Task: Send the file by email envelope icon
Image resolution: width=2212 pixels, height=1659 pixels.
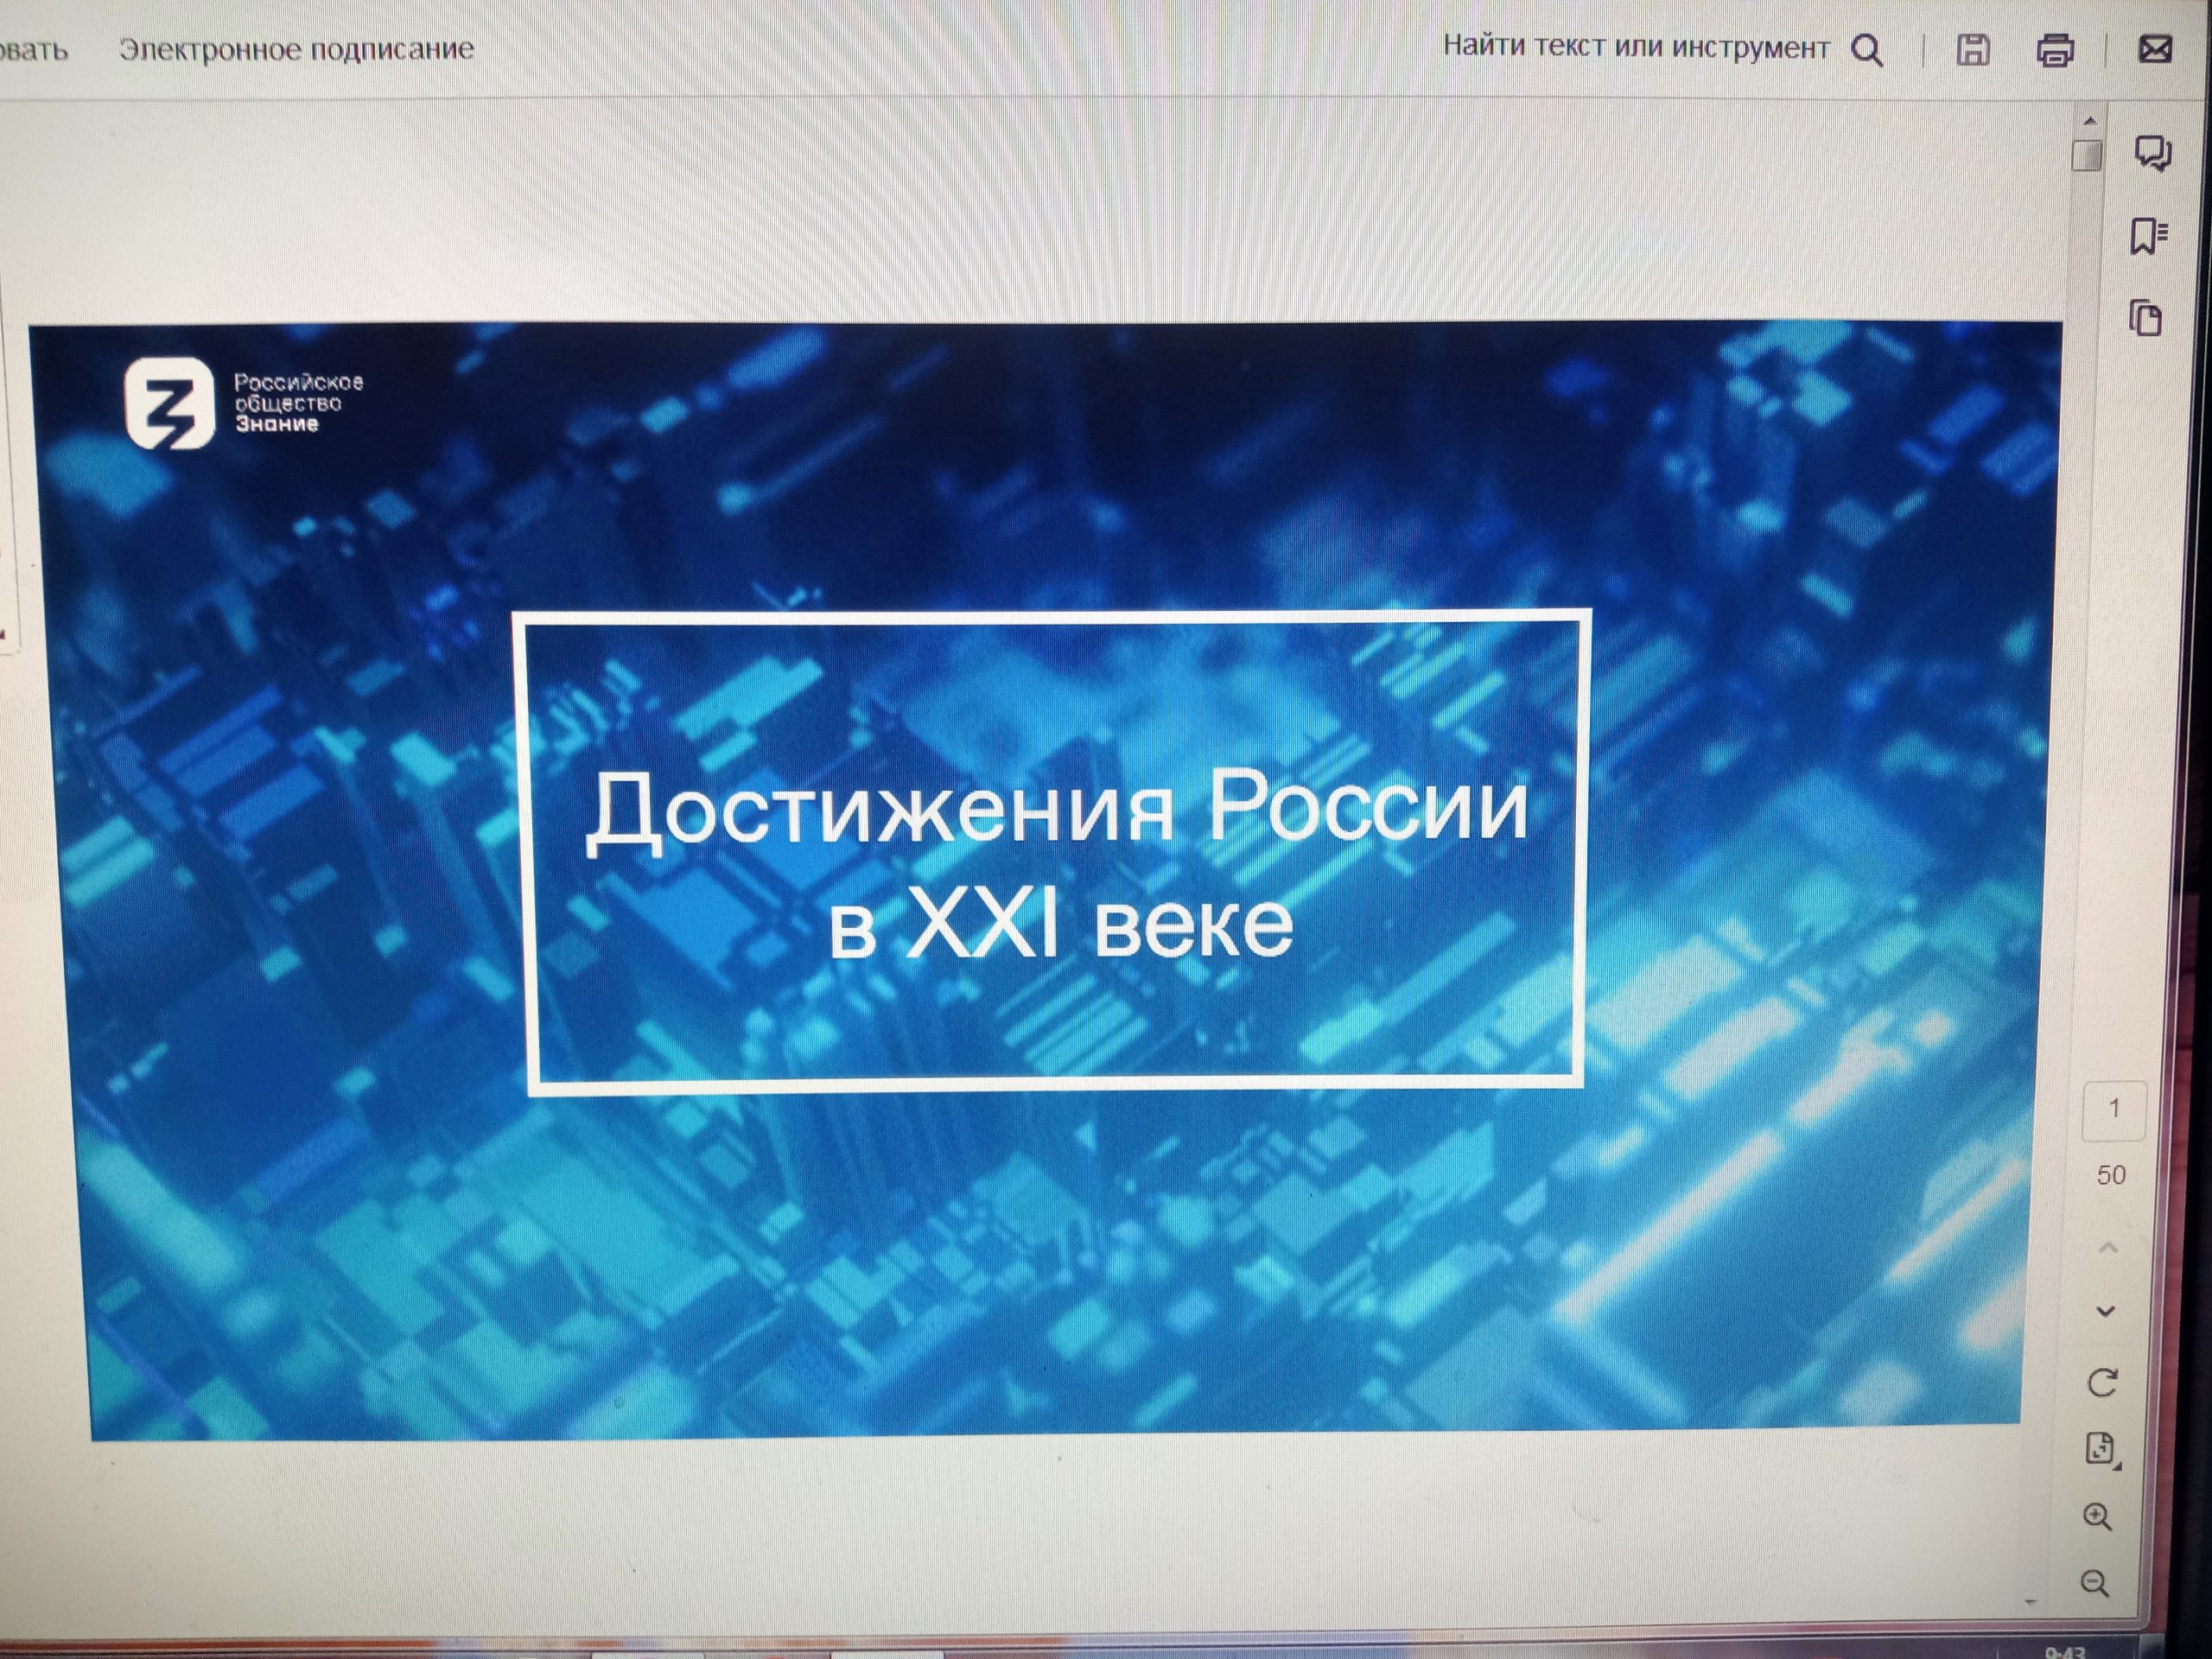Action: click(x=2154, y=49)
